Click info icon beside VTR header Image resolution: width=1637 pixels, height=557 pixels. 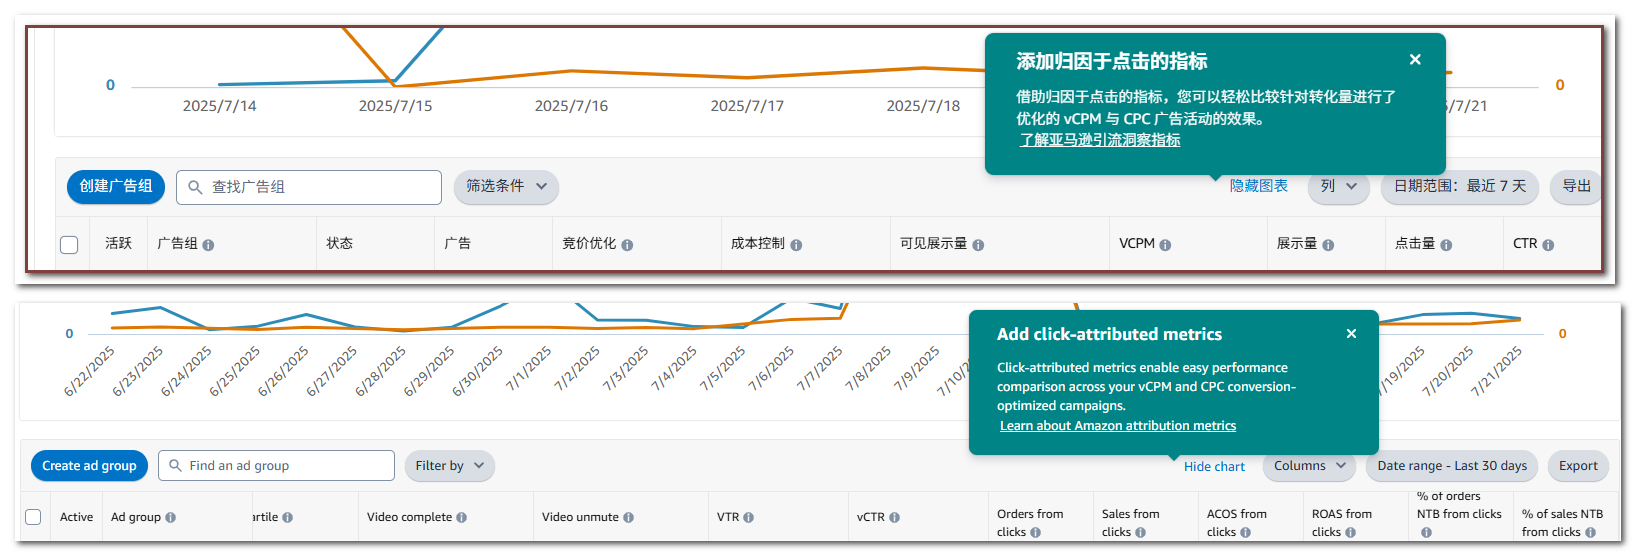tap(748, 518)
